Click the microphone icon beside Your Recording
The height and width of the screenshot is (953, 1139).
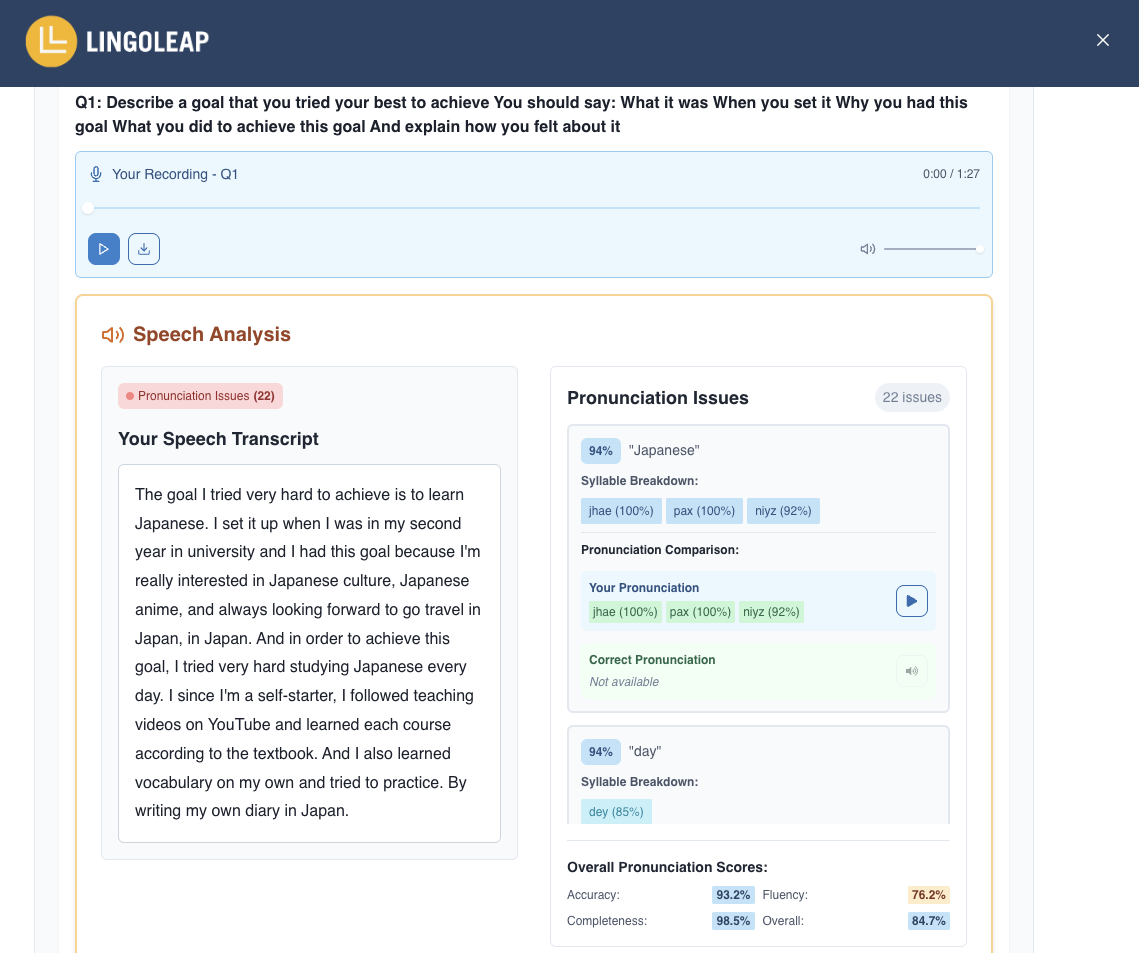96,174
